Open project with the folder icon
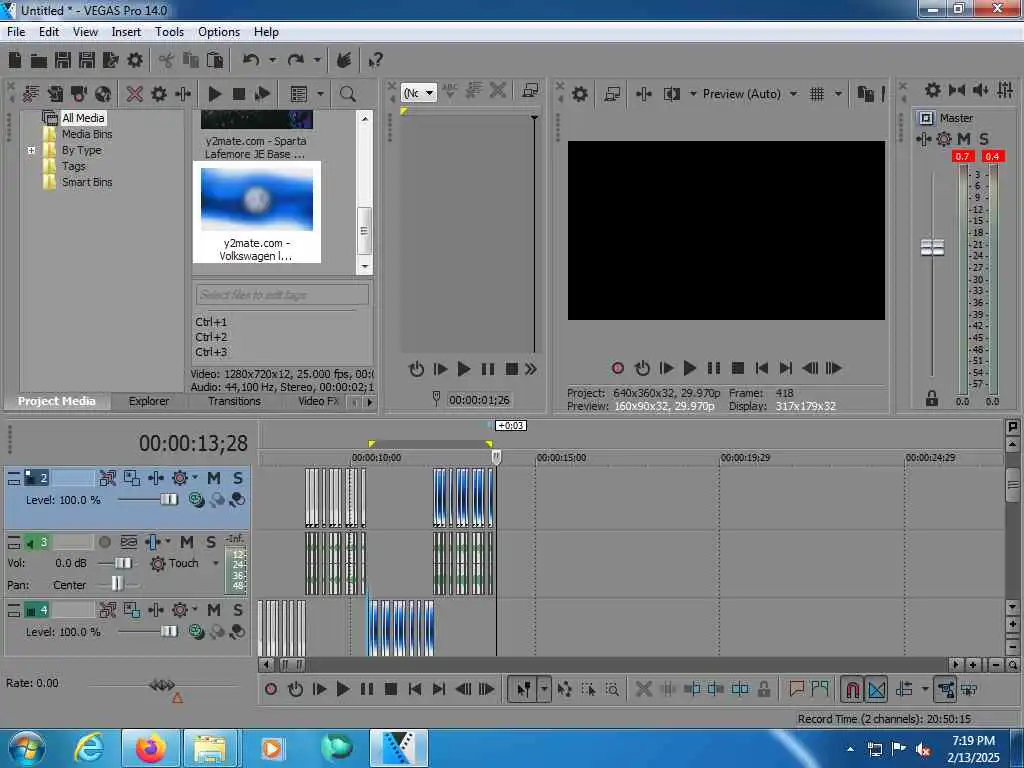1024x768 pixels. tap(39, 61)
